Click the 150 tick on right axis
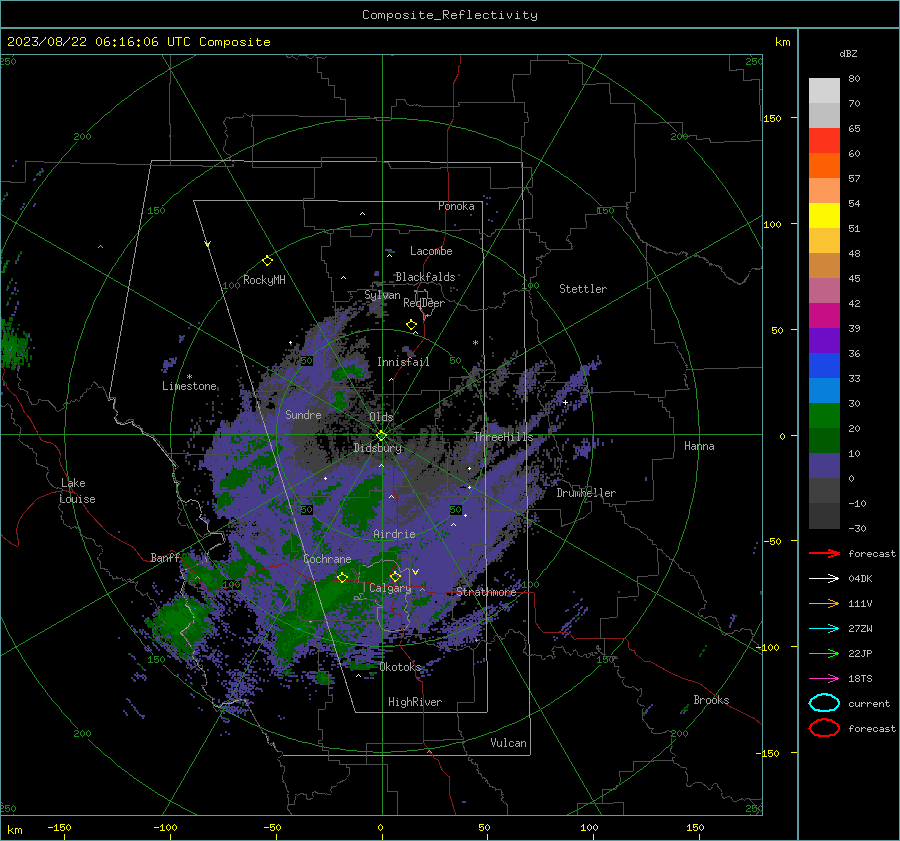This screenshot has height=841, width=900. tap(773, 118)
